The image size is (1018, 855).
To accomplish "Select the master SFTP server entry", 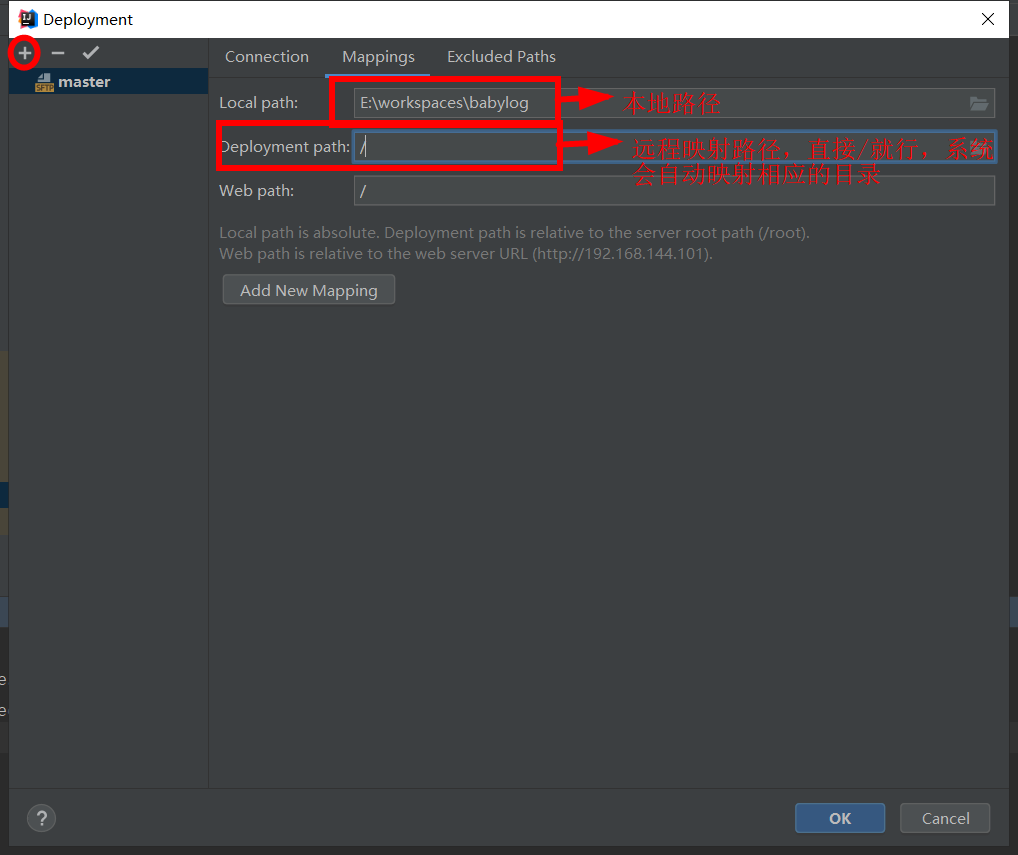I will tap(84, 81).
